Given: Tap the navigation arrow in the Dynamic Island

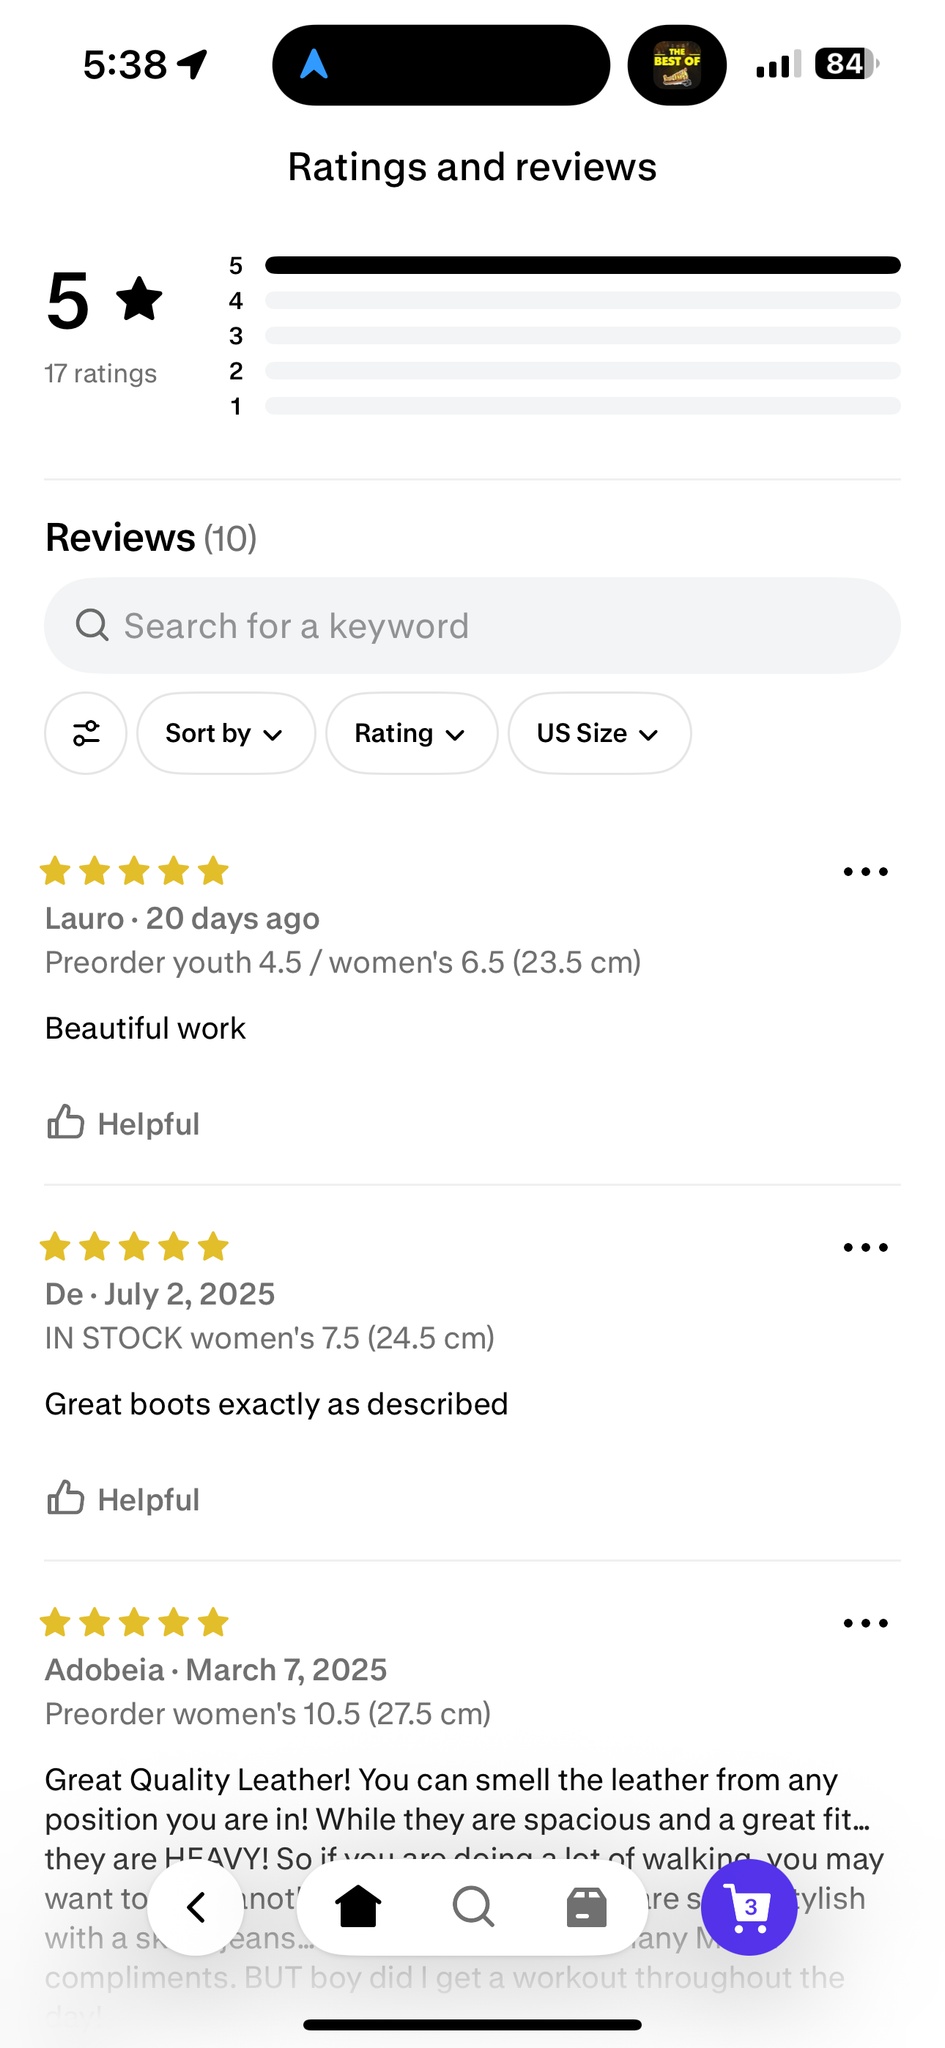Looking at the screenshot, I should coord(314,65).
